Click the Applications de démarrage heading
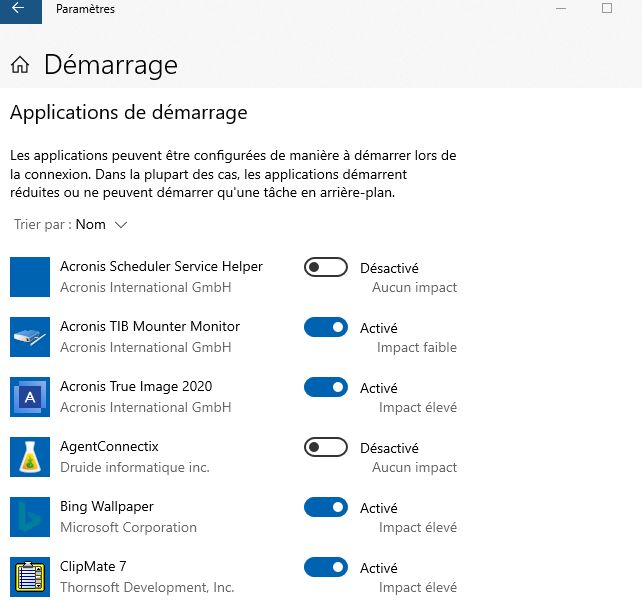Screen dimensions: 642x602 [x=129, y=113]
